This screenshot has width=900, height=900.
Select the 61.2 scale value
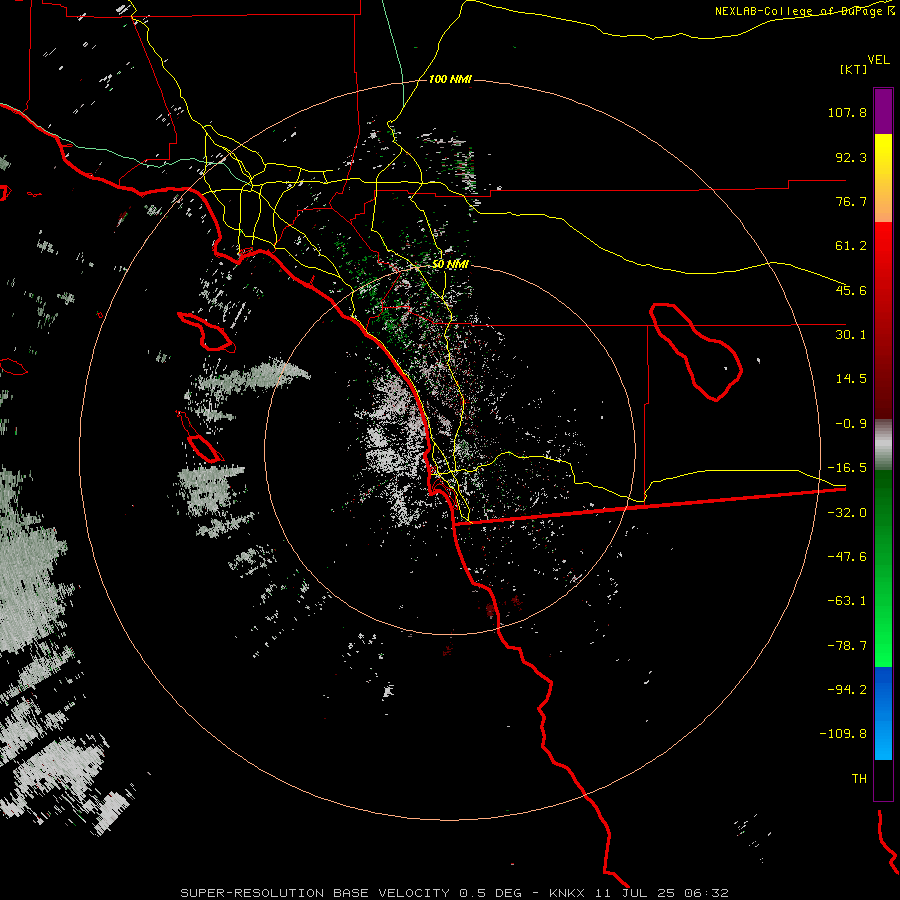851,246
